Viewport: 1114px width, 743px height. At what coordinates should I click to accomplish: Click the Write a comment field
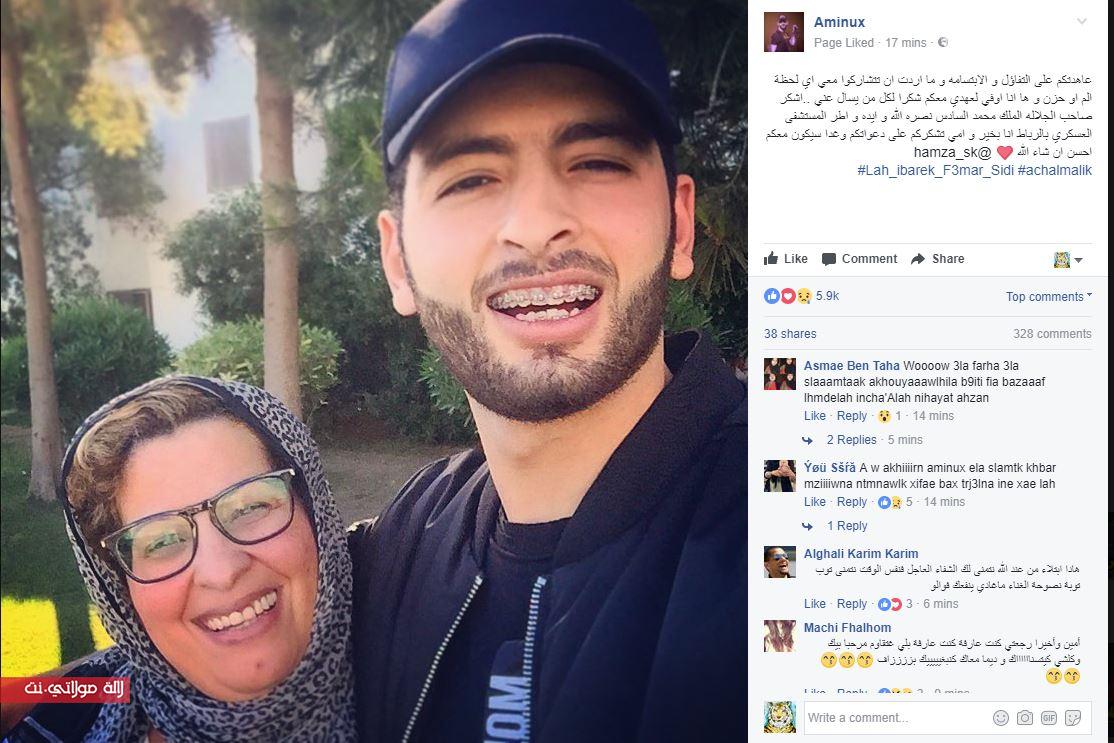(x=897, y=717)
